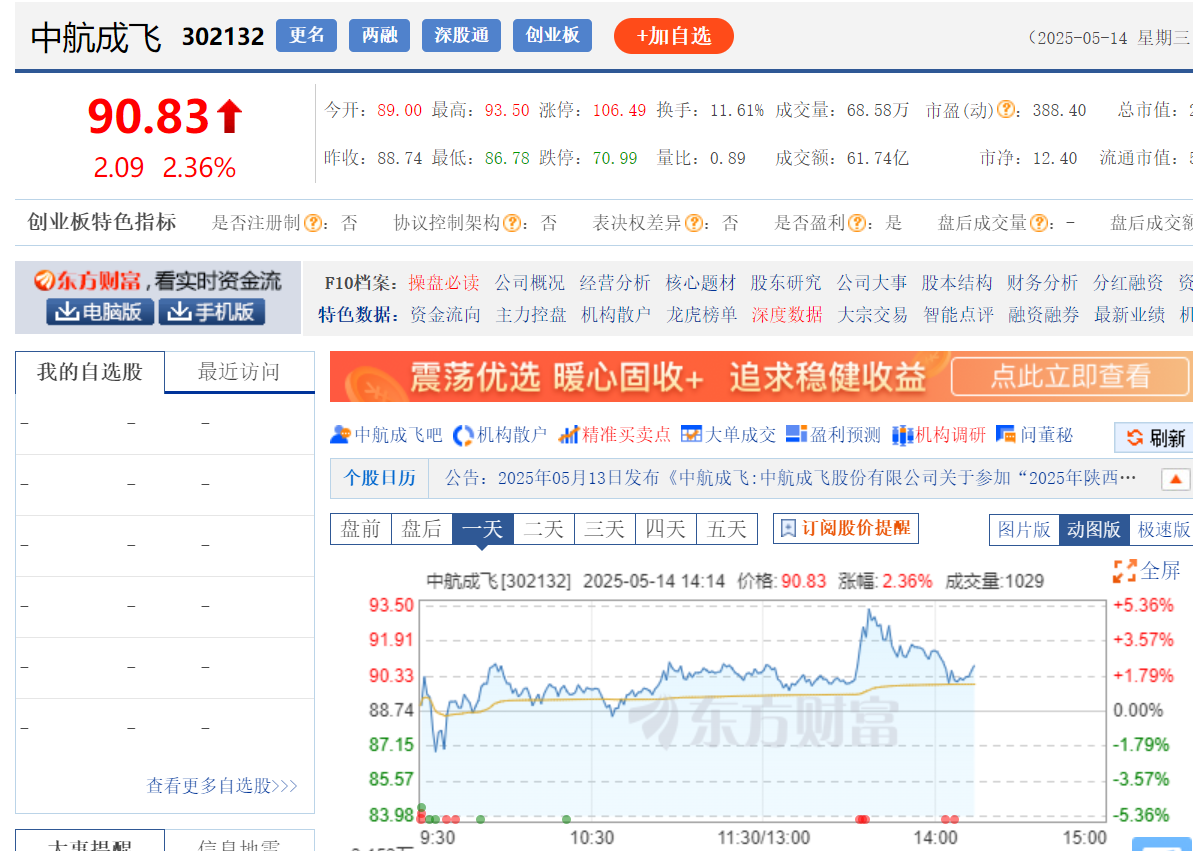This screenshot has width=1193, height=851.
Task: Open 大宗交易 link
Action: tap(873, 314)
